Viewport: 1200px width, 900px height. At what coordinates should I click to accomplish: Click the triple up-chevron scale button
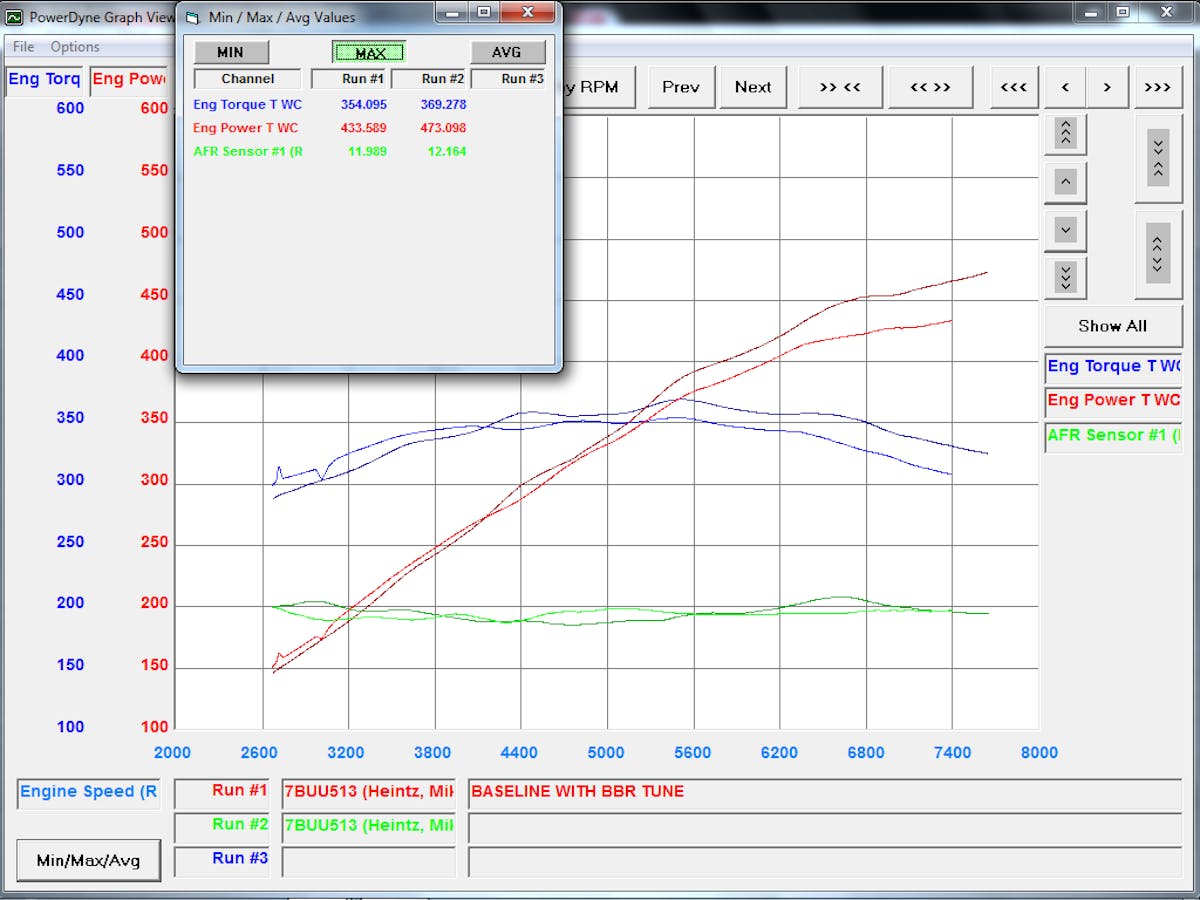(x=1065, y=134)
